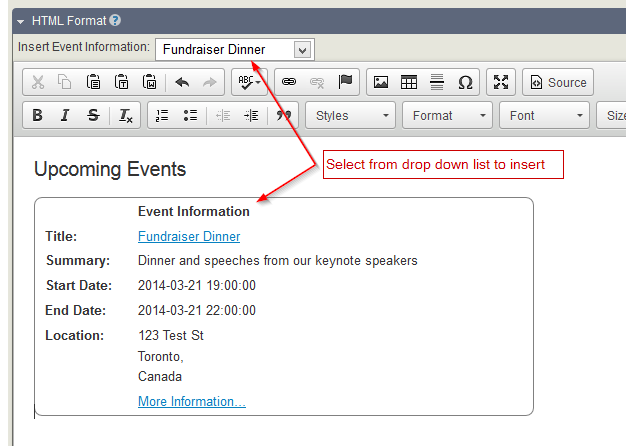Viewport: 626px width, 446px height.
Task: Click the 123 Test St address
Action: [x=171, y=335]
